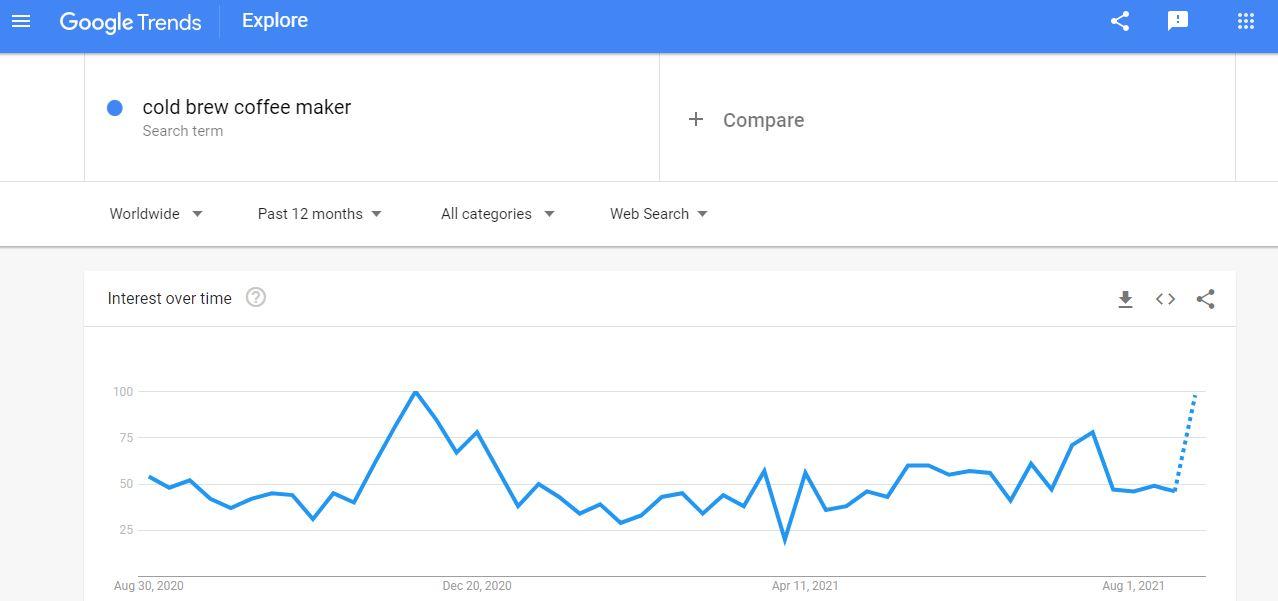This screenshot has height=601, width=1278.
Task: Edit the cold brew coffee maker term
Action: click(247, 107)
